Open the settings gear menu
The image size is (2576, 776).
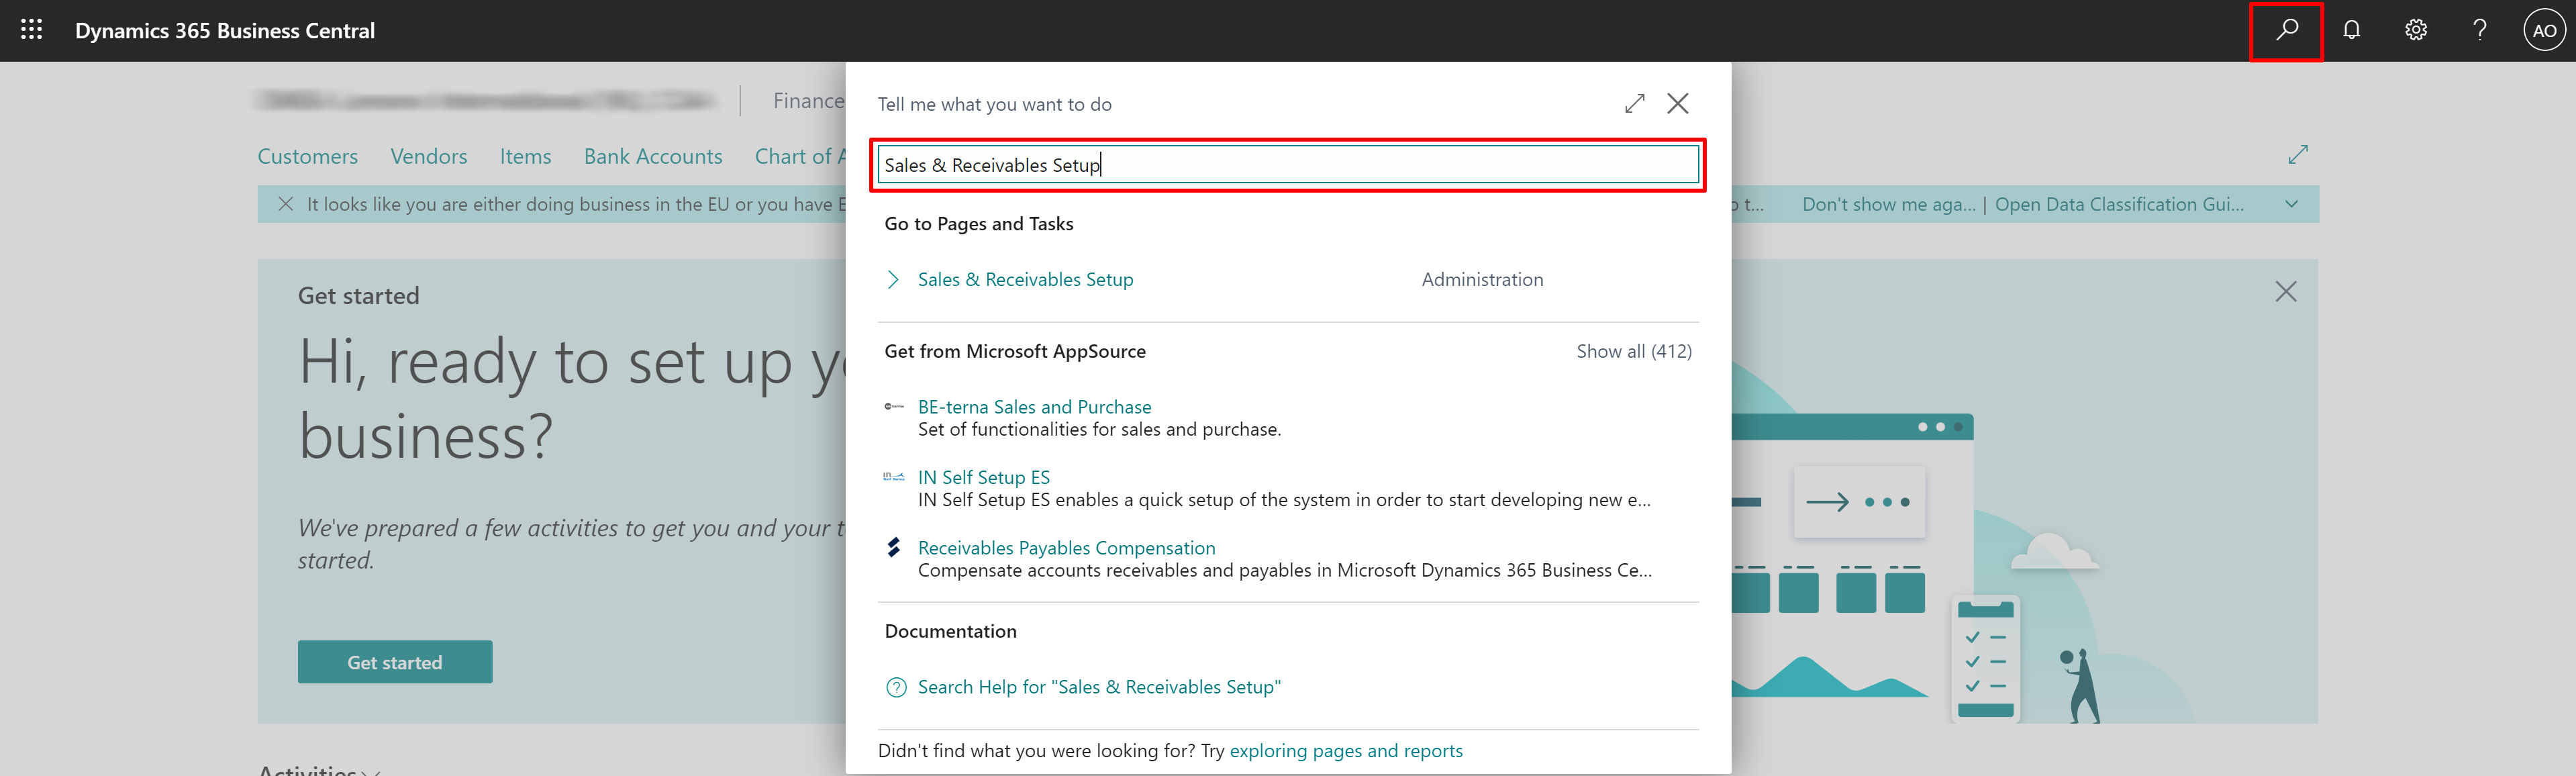[x=2415, y=30]
